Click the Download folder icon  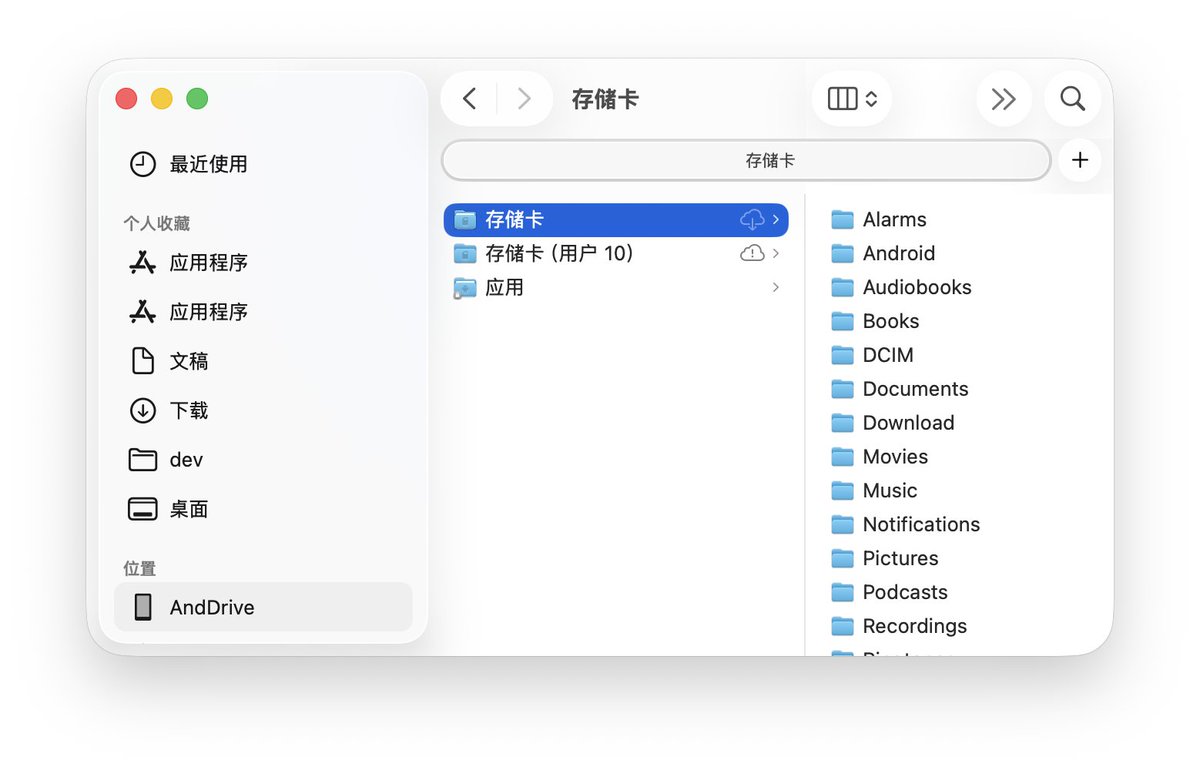coord(843,423)
